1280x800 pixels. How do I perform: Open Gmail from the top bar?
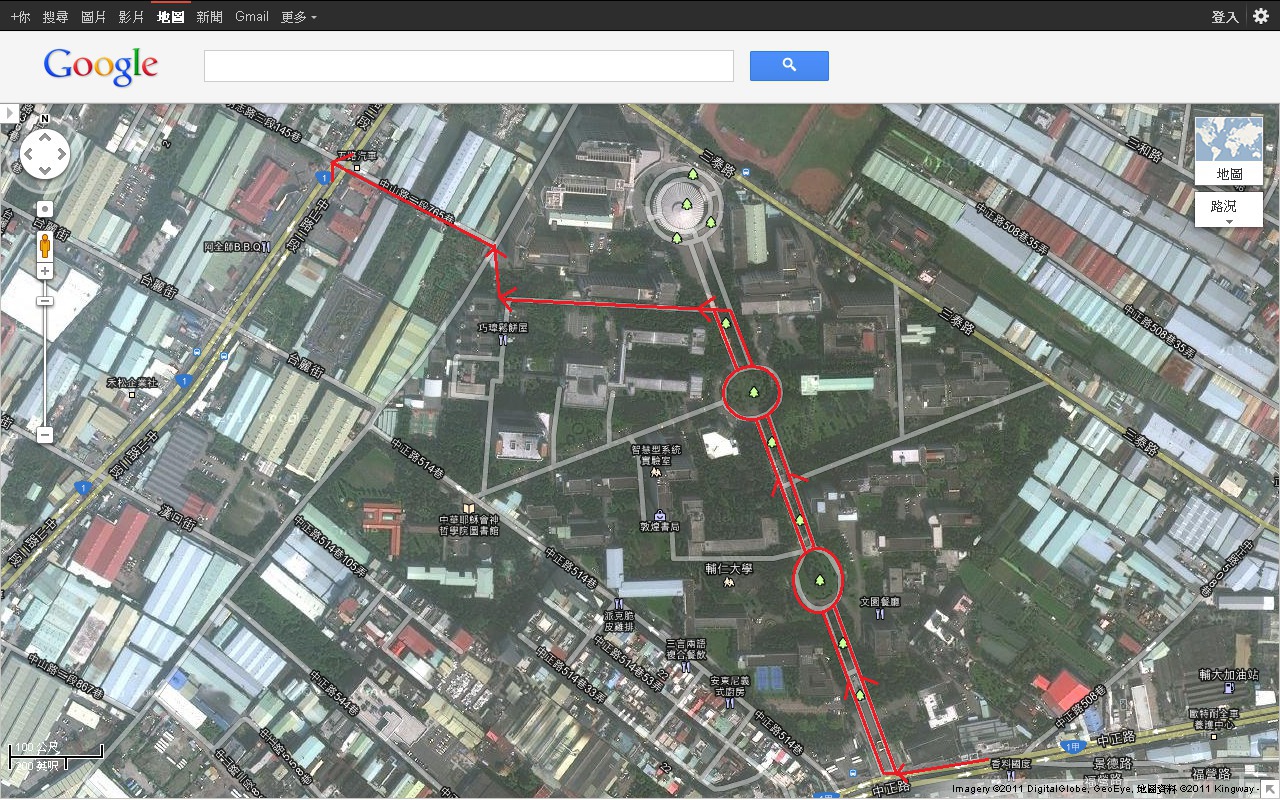pos(252,16)
